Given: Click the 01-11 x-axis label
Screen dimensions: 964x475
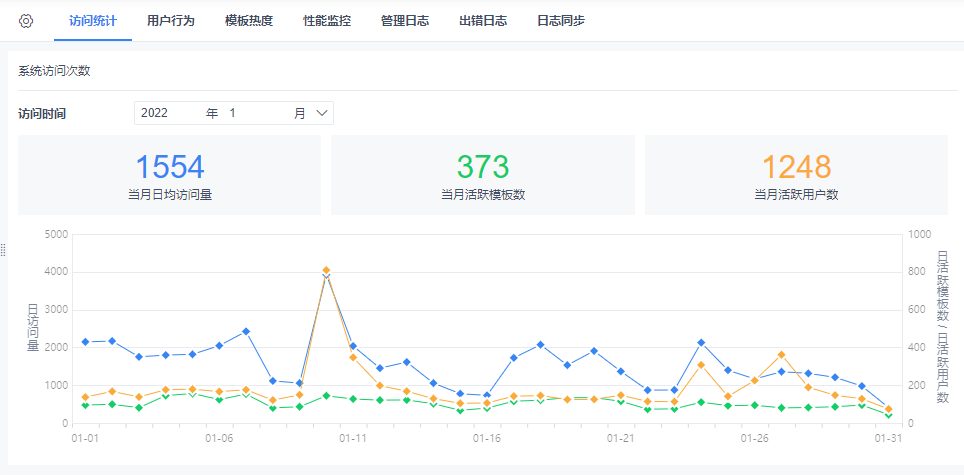Looking at the screenshot, I should (353, 438).
